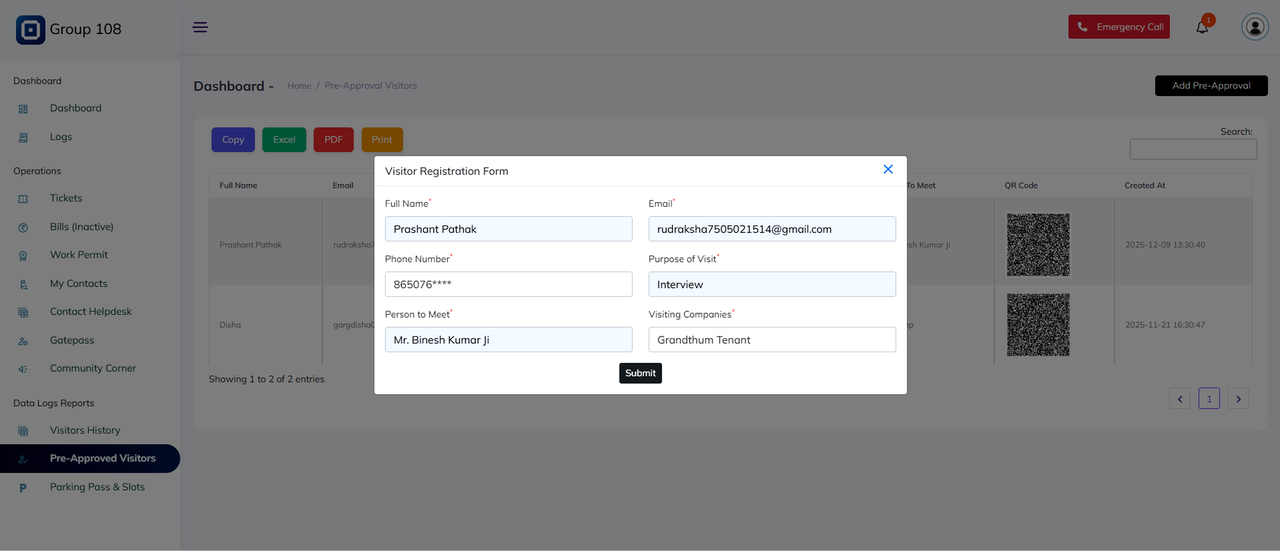The image size is (1280, 551).
Task: Open the hamburger menu toggle
Action: (200, 27)
